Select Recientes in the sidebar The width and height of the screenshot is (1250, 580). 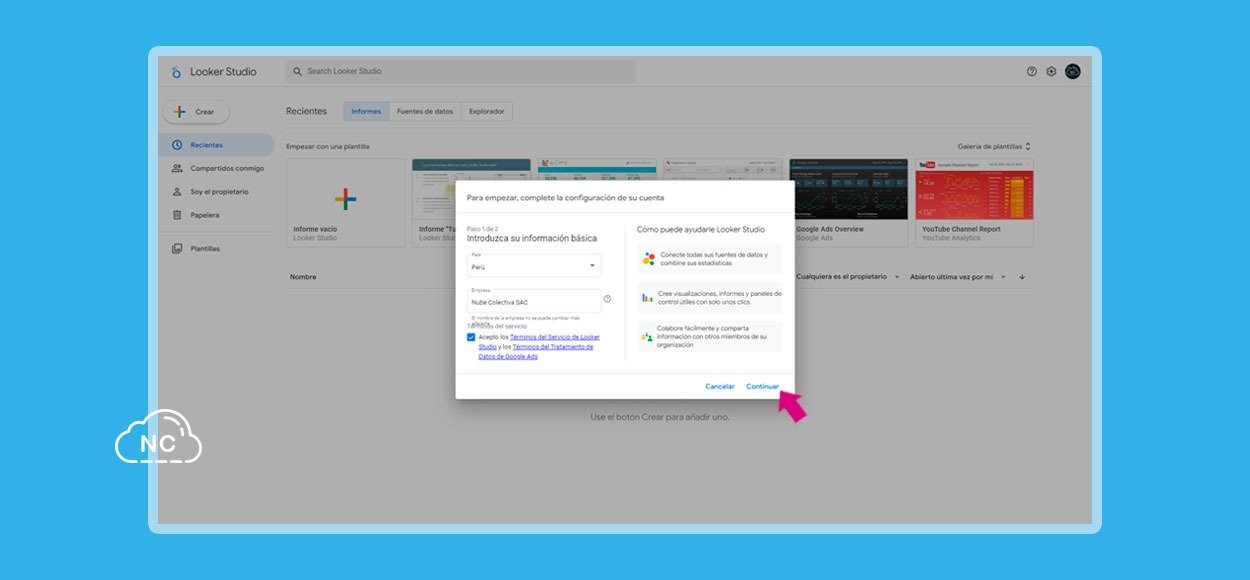click(x=217, y=145)
